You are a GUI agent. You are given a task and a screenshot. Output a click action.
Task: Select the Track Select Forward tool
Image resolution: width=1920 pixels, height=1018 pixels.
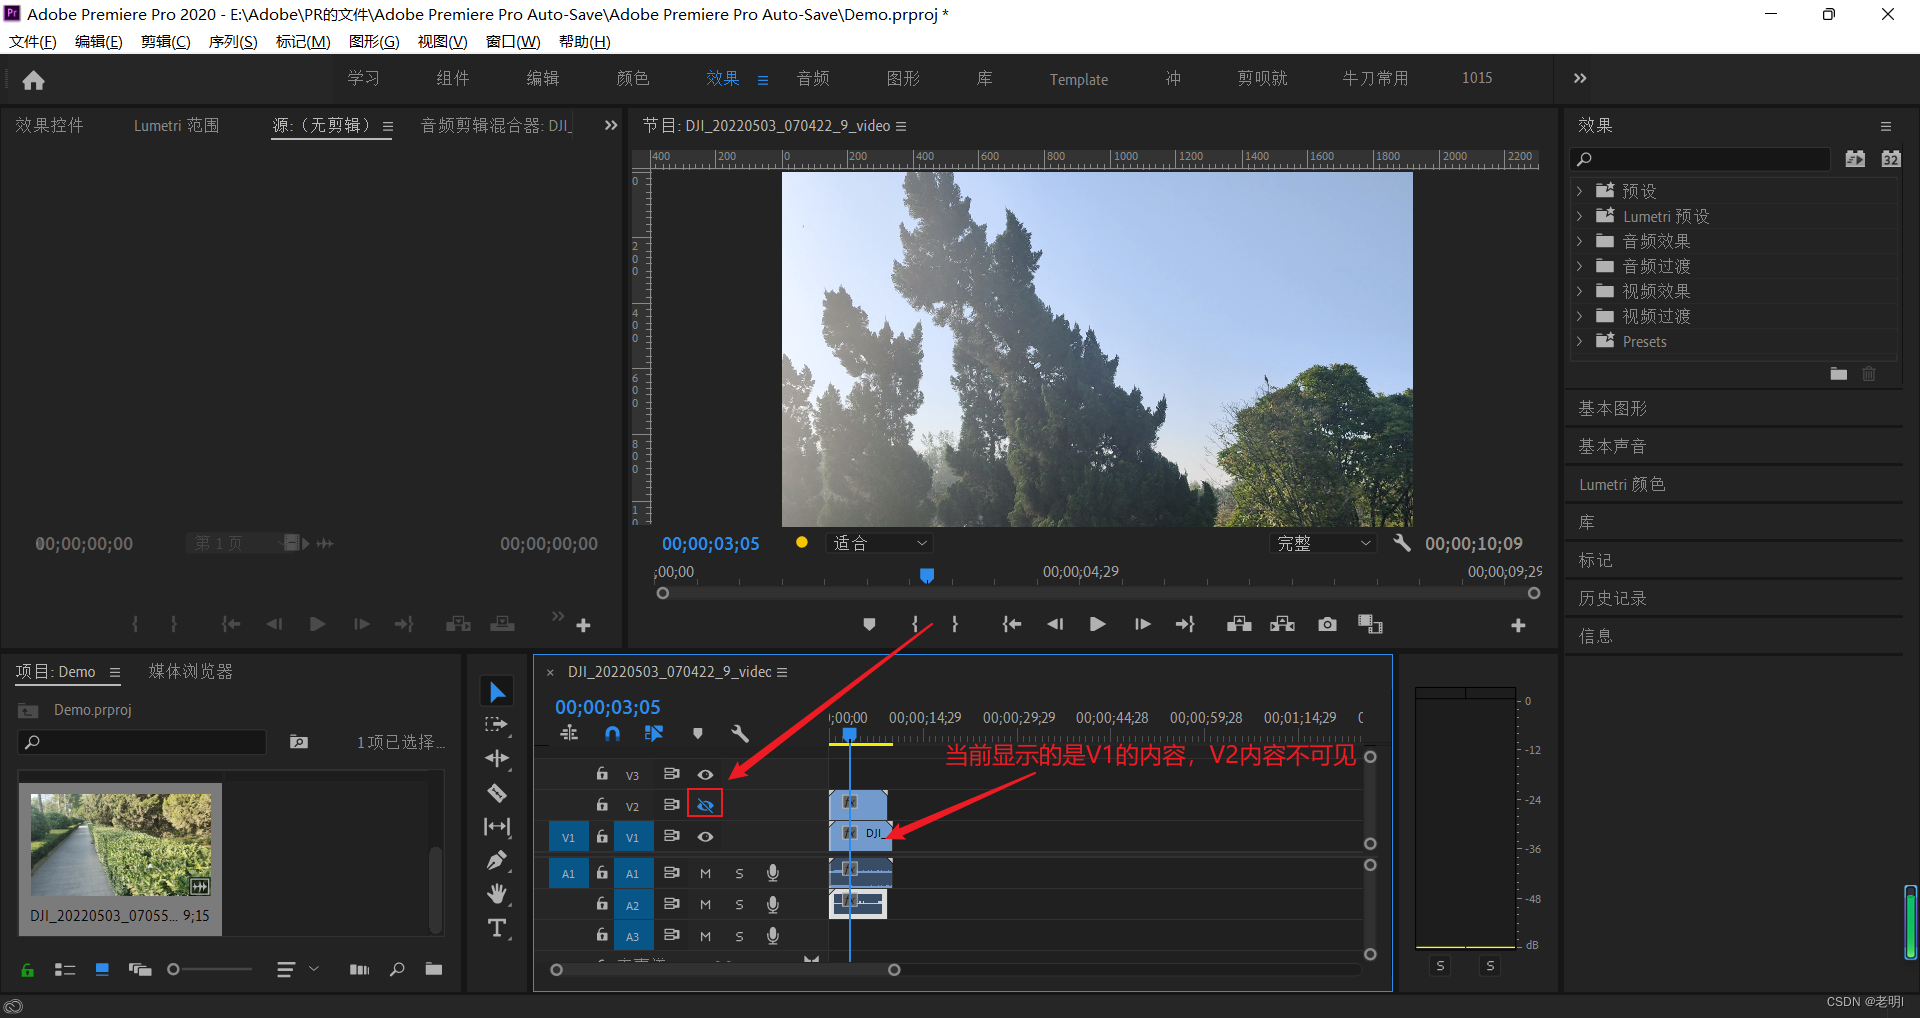tap(497, 725)
